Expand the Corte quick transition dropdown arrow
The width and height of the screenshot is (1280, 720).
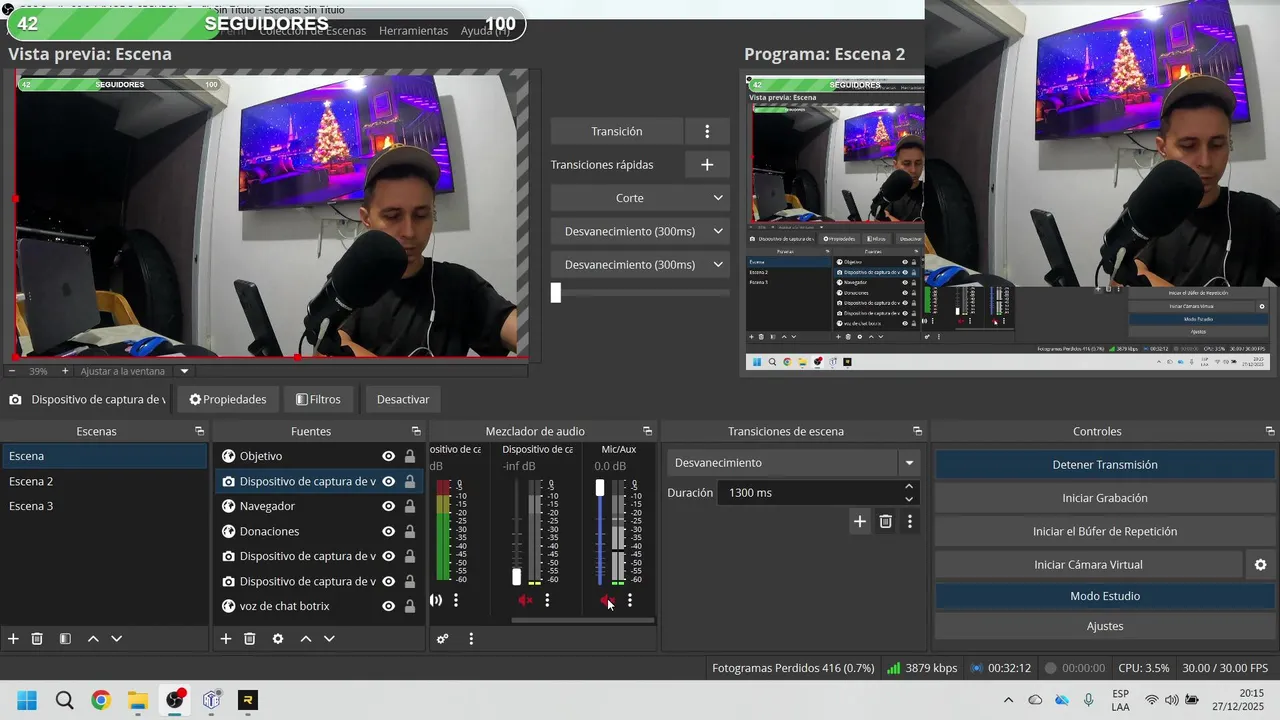point(718,198)
